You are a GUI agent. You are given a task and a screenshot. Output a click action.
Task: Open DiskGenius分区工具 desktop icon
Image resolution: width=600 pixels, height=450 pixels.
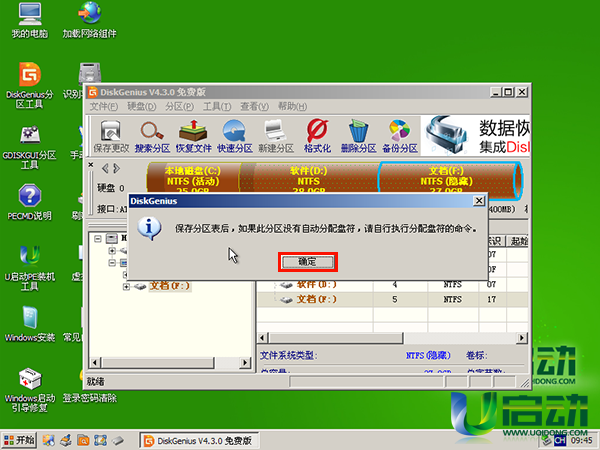click(29, 86)
